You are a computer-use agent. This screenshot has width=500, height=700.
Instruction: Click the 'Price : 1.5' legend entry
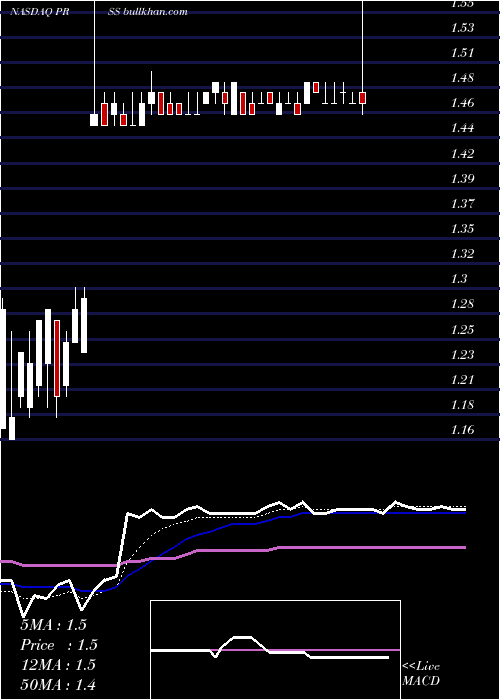(59, 645)
